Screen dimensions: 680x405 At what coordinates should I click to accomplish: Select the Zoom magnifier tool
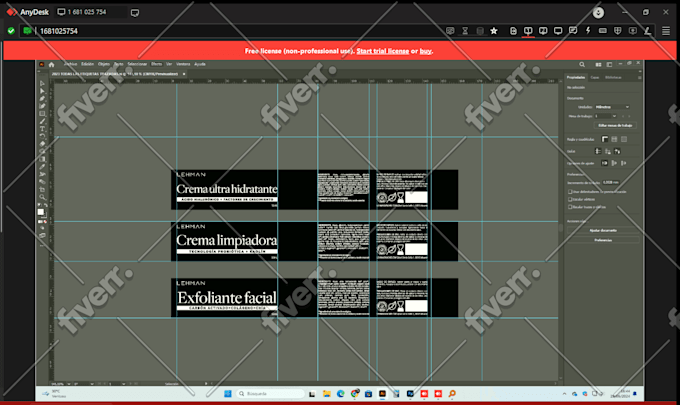point(42,197)
